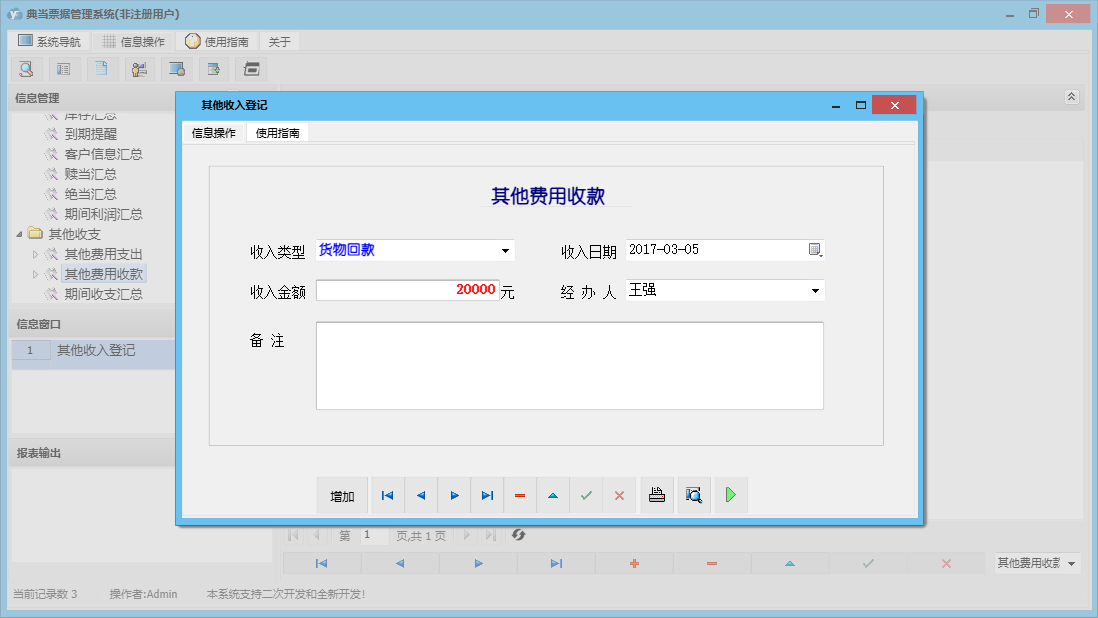Click the report list icon on the toolbar
The image size is (1098, 618).
[63, 68]
